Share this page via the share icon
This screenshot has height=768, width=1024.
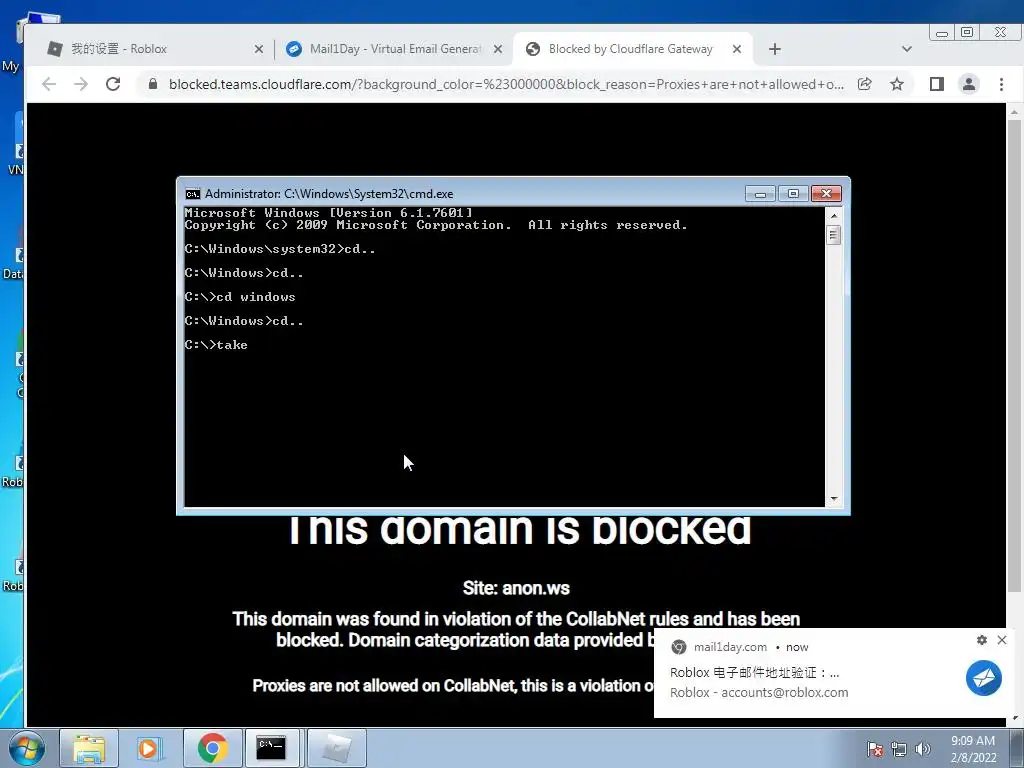pos(865,84)
